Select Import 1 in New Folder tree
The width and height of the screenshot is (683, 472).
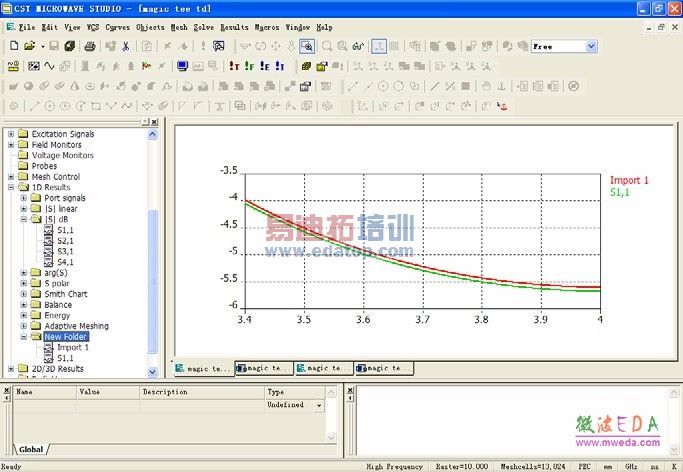73,347
